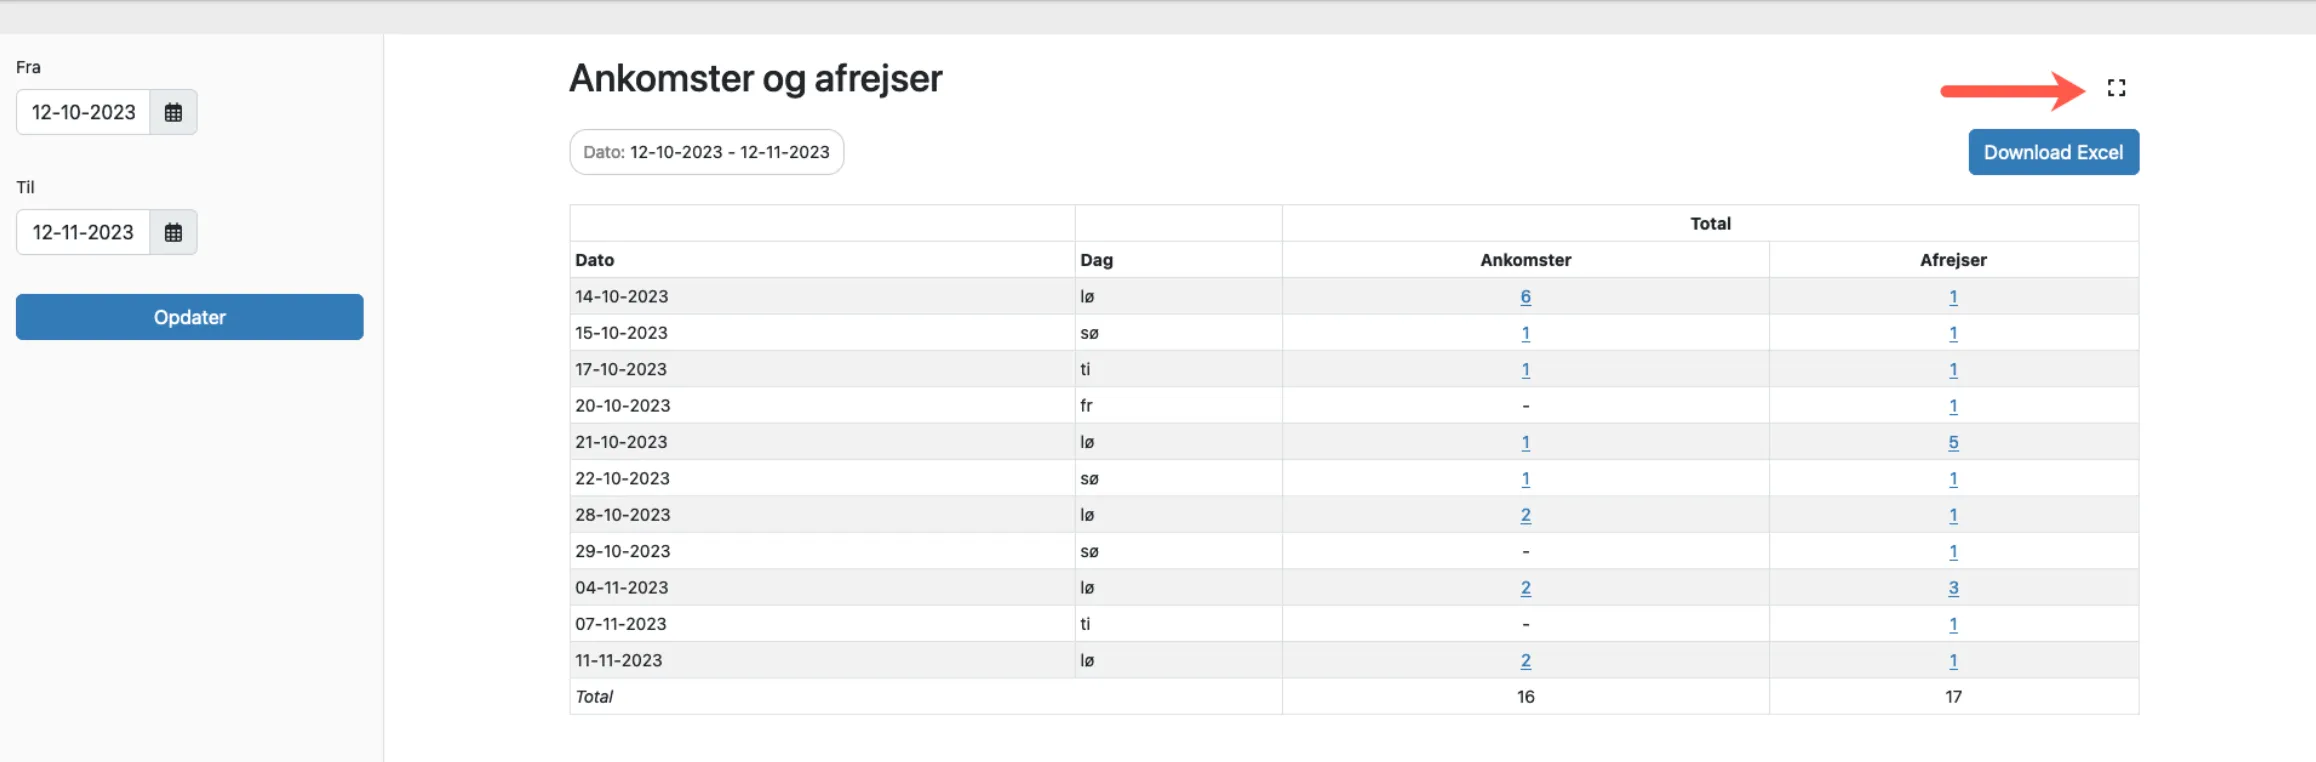
Task: Click arrivals link for 11-11-2023
Action: (x=1525, y=661)
